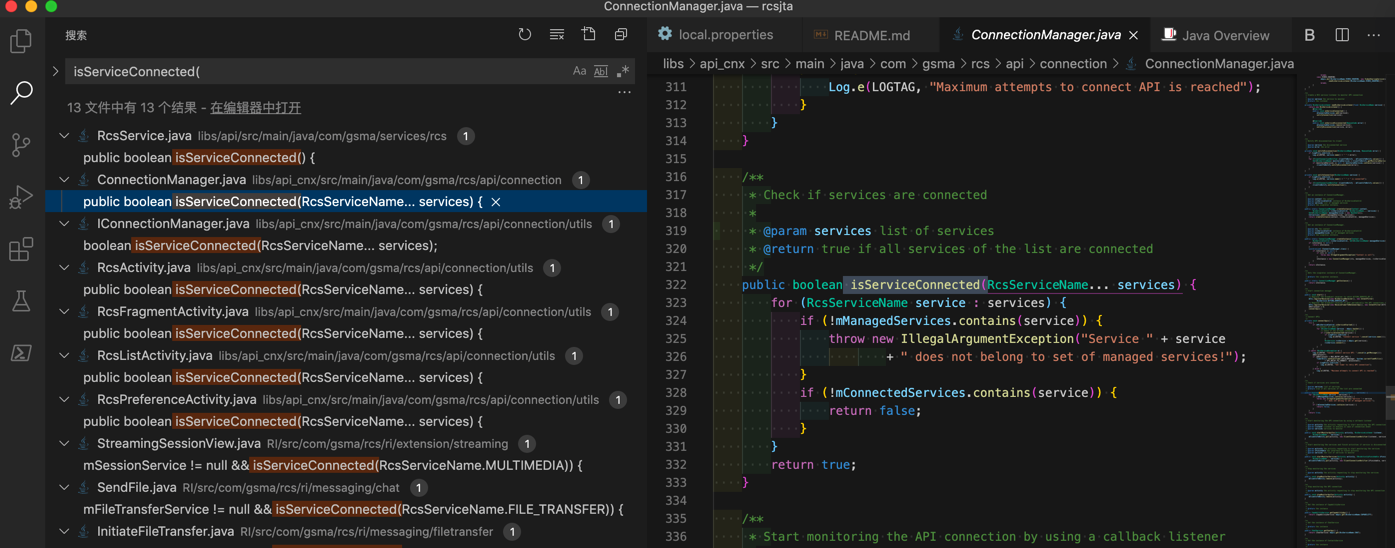Toggle search details ellipsis below search box
This screenshot has width=1395, height=548.
tap(625, 92)
